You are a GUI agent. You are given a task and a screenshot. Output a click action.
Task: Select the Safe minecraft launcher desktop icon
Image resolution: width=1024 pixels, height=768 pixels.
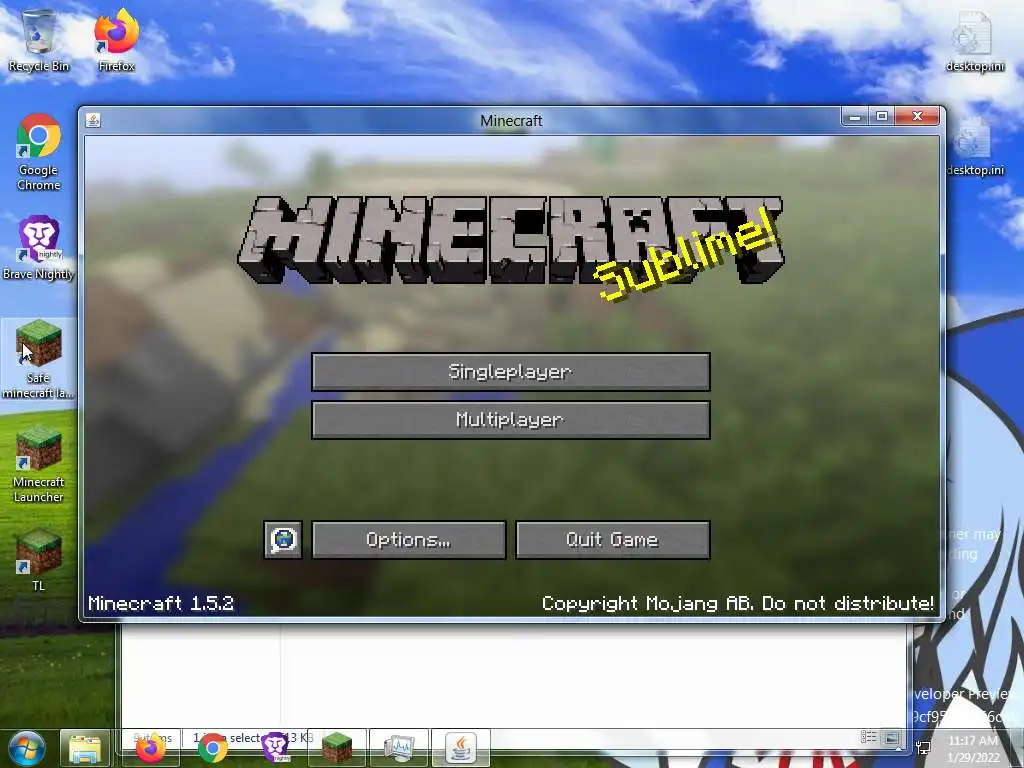(39, 359)
